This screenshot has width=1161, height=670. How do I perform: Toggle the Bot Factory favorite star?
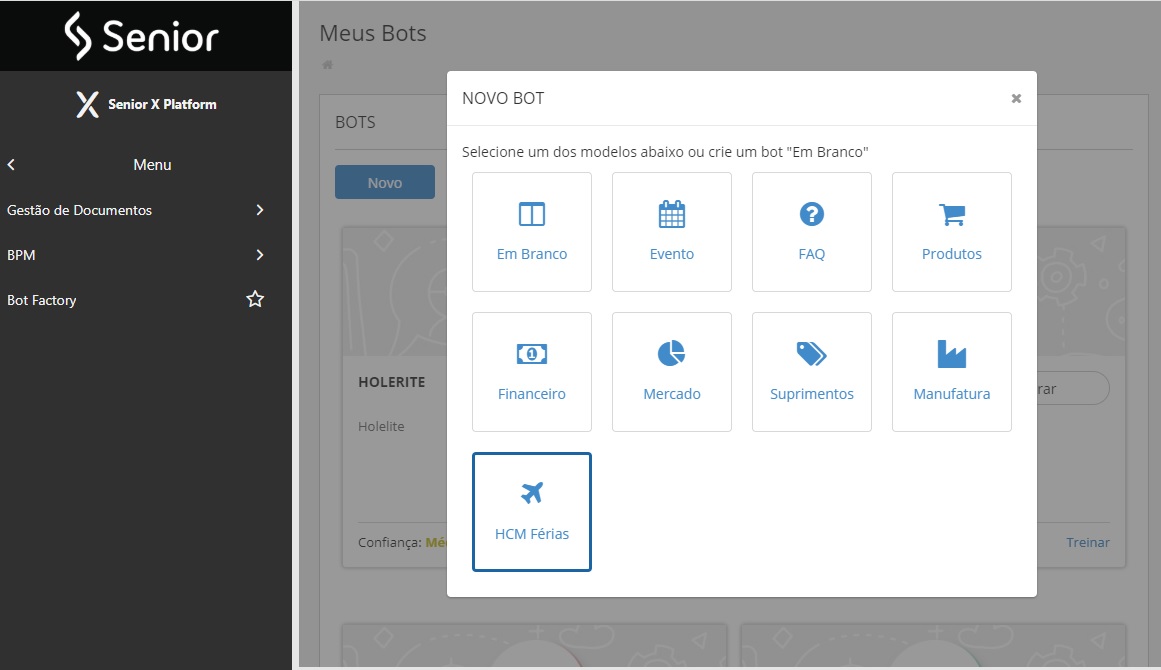[x=255, y=299]
